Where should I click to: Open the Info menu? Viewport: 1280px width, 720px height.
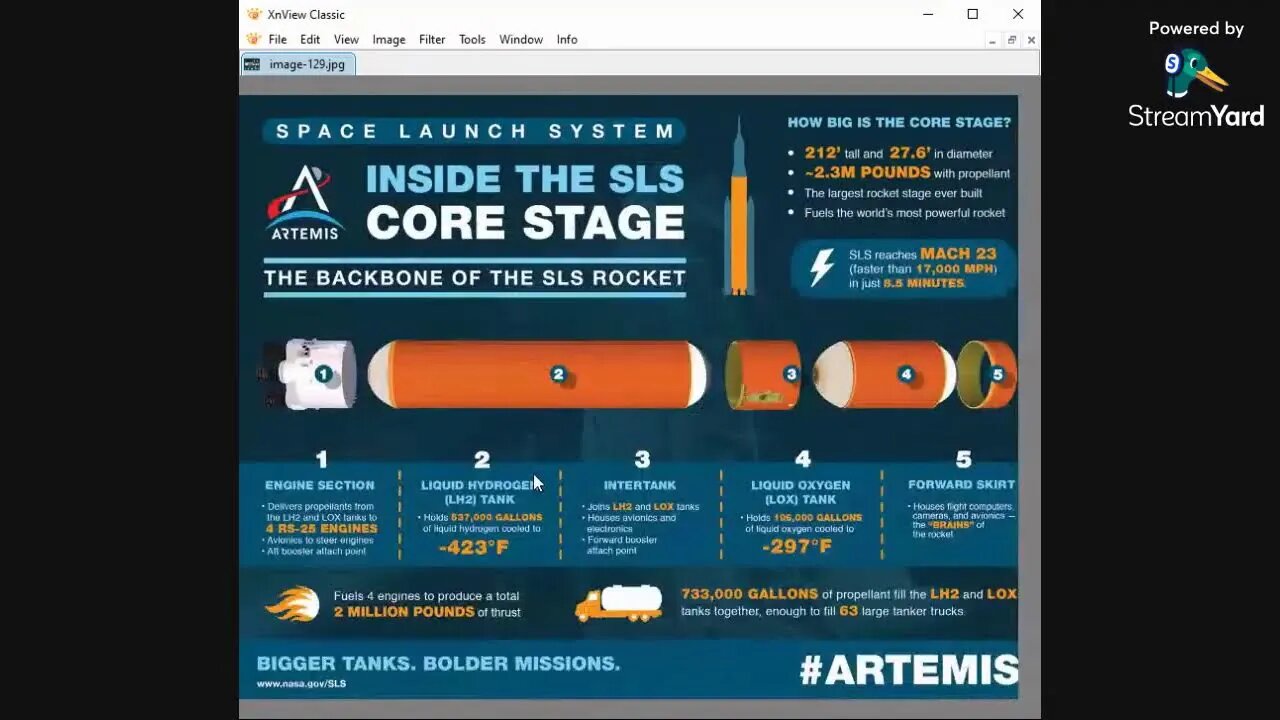567,40
